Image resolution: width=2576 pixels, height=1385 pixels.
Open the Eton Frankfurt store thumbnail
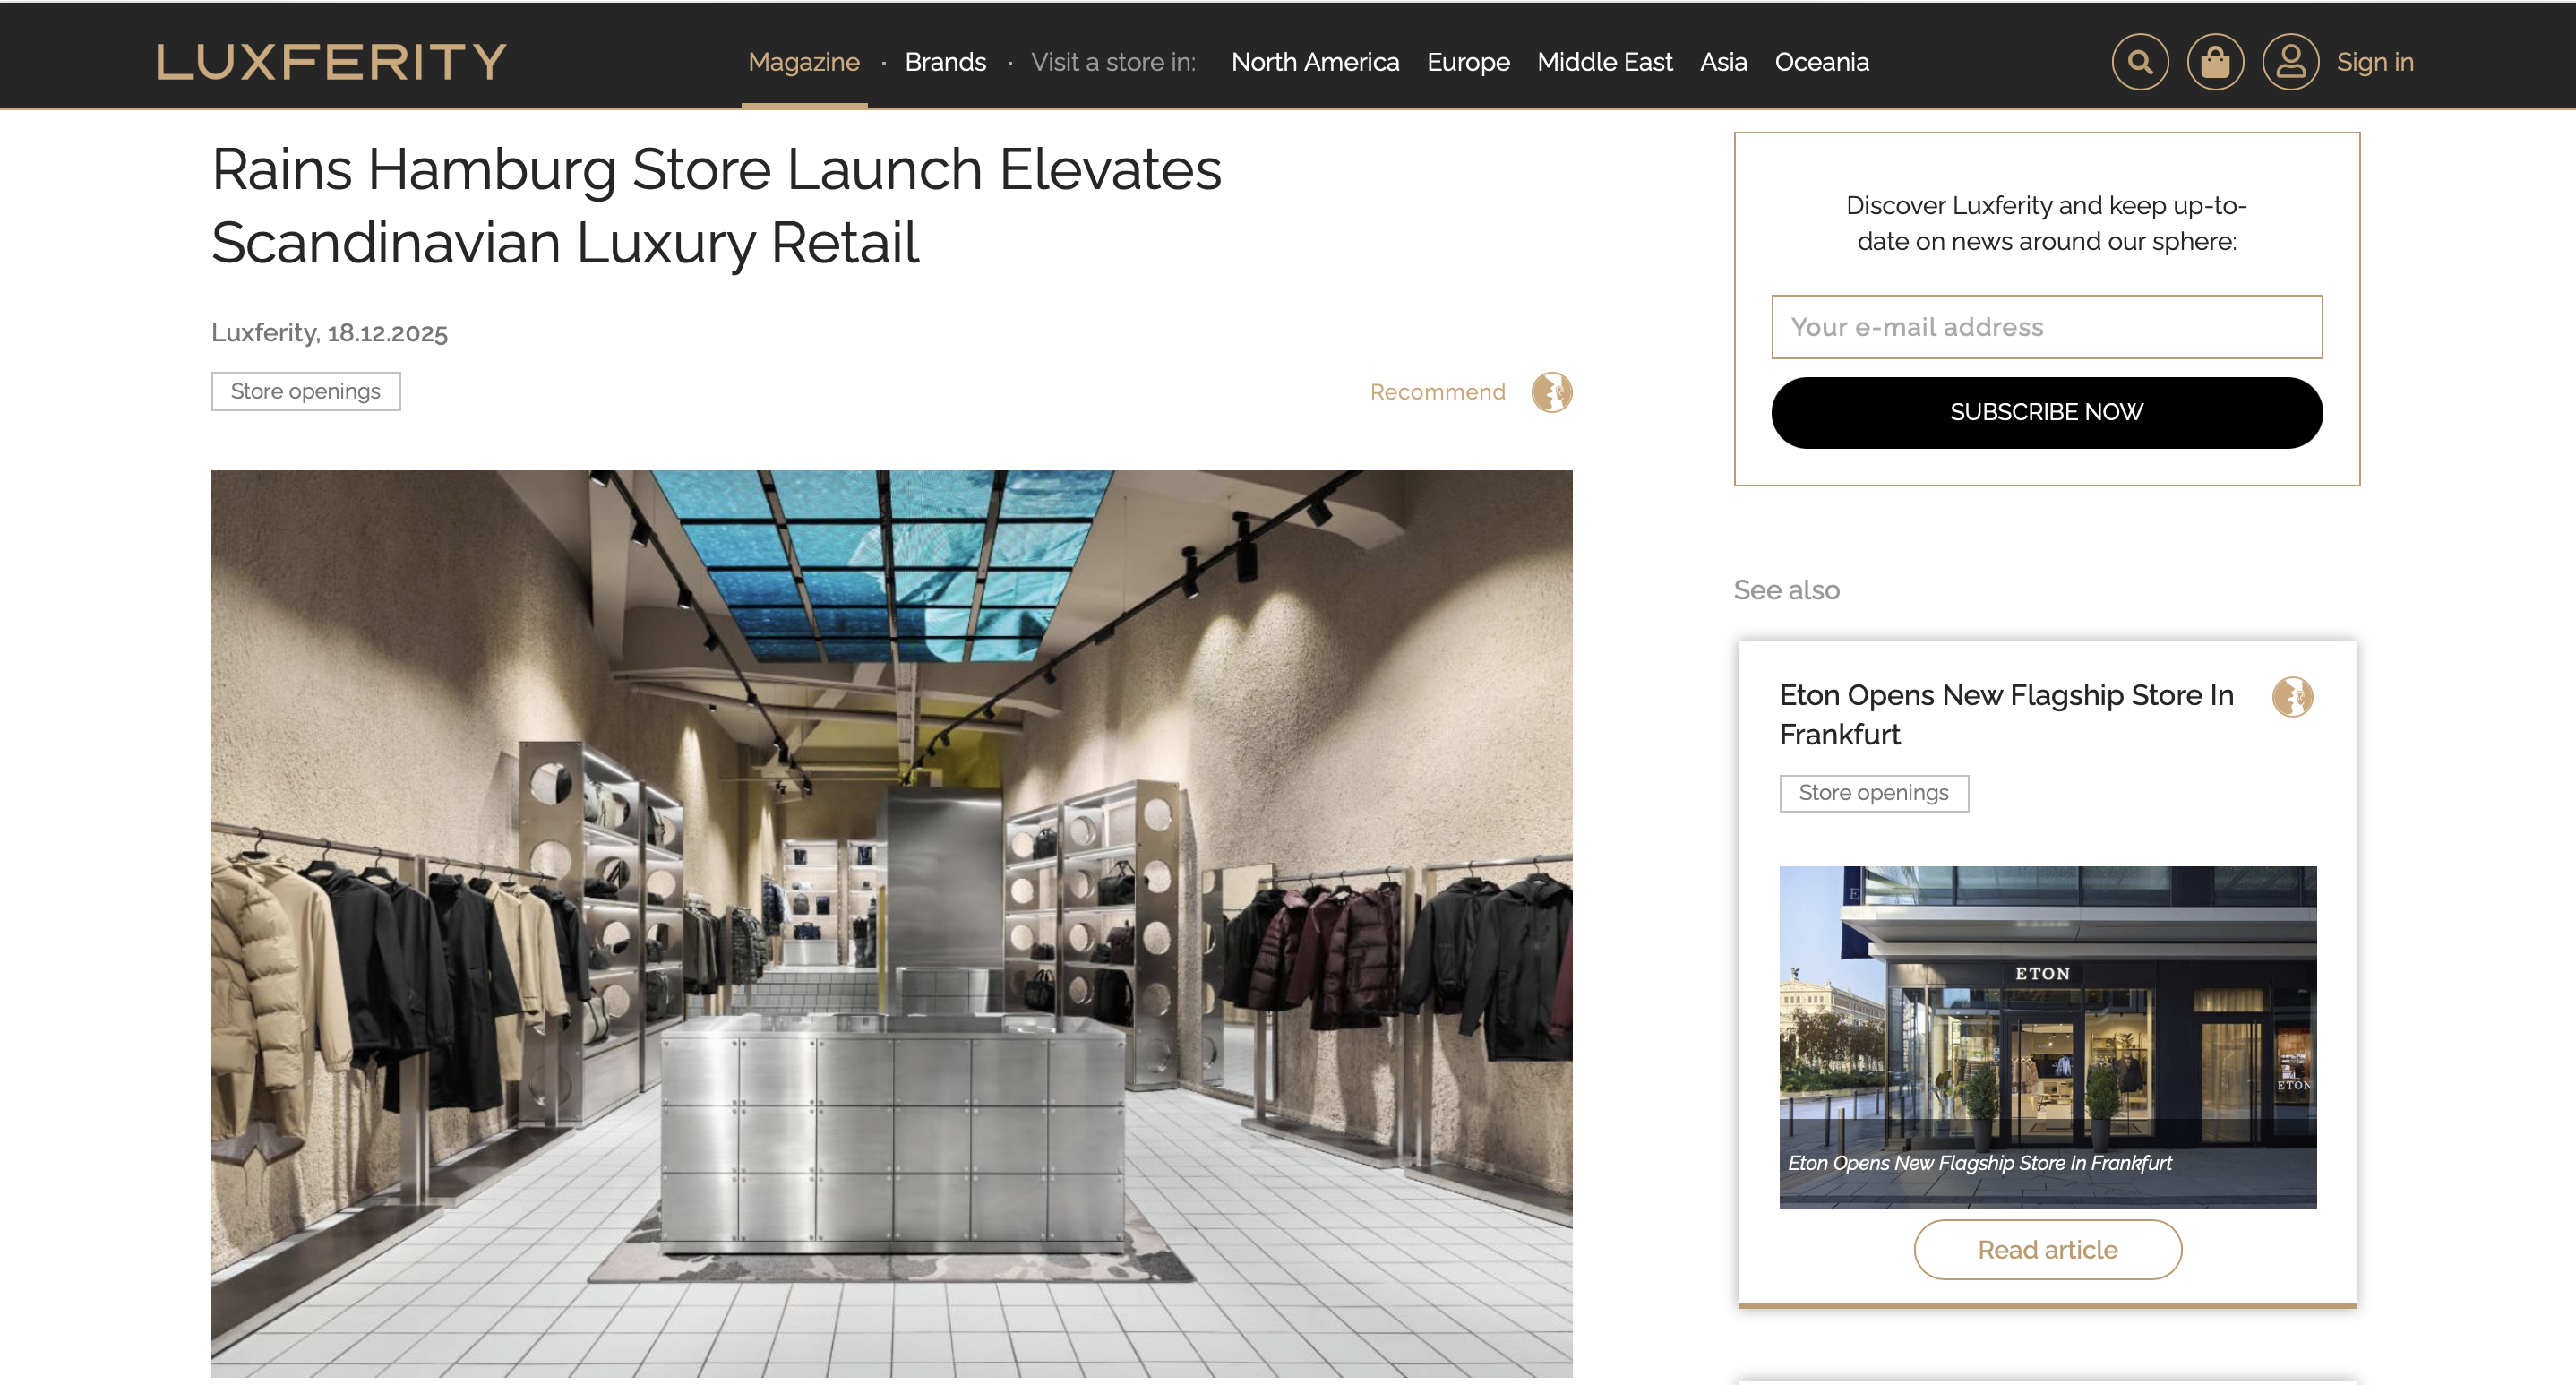tap(2047, 1037)
